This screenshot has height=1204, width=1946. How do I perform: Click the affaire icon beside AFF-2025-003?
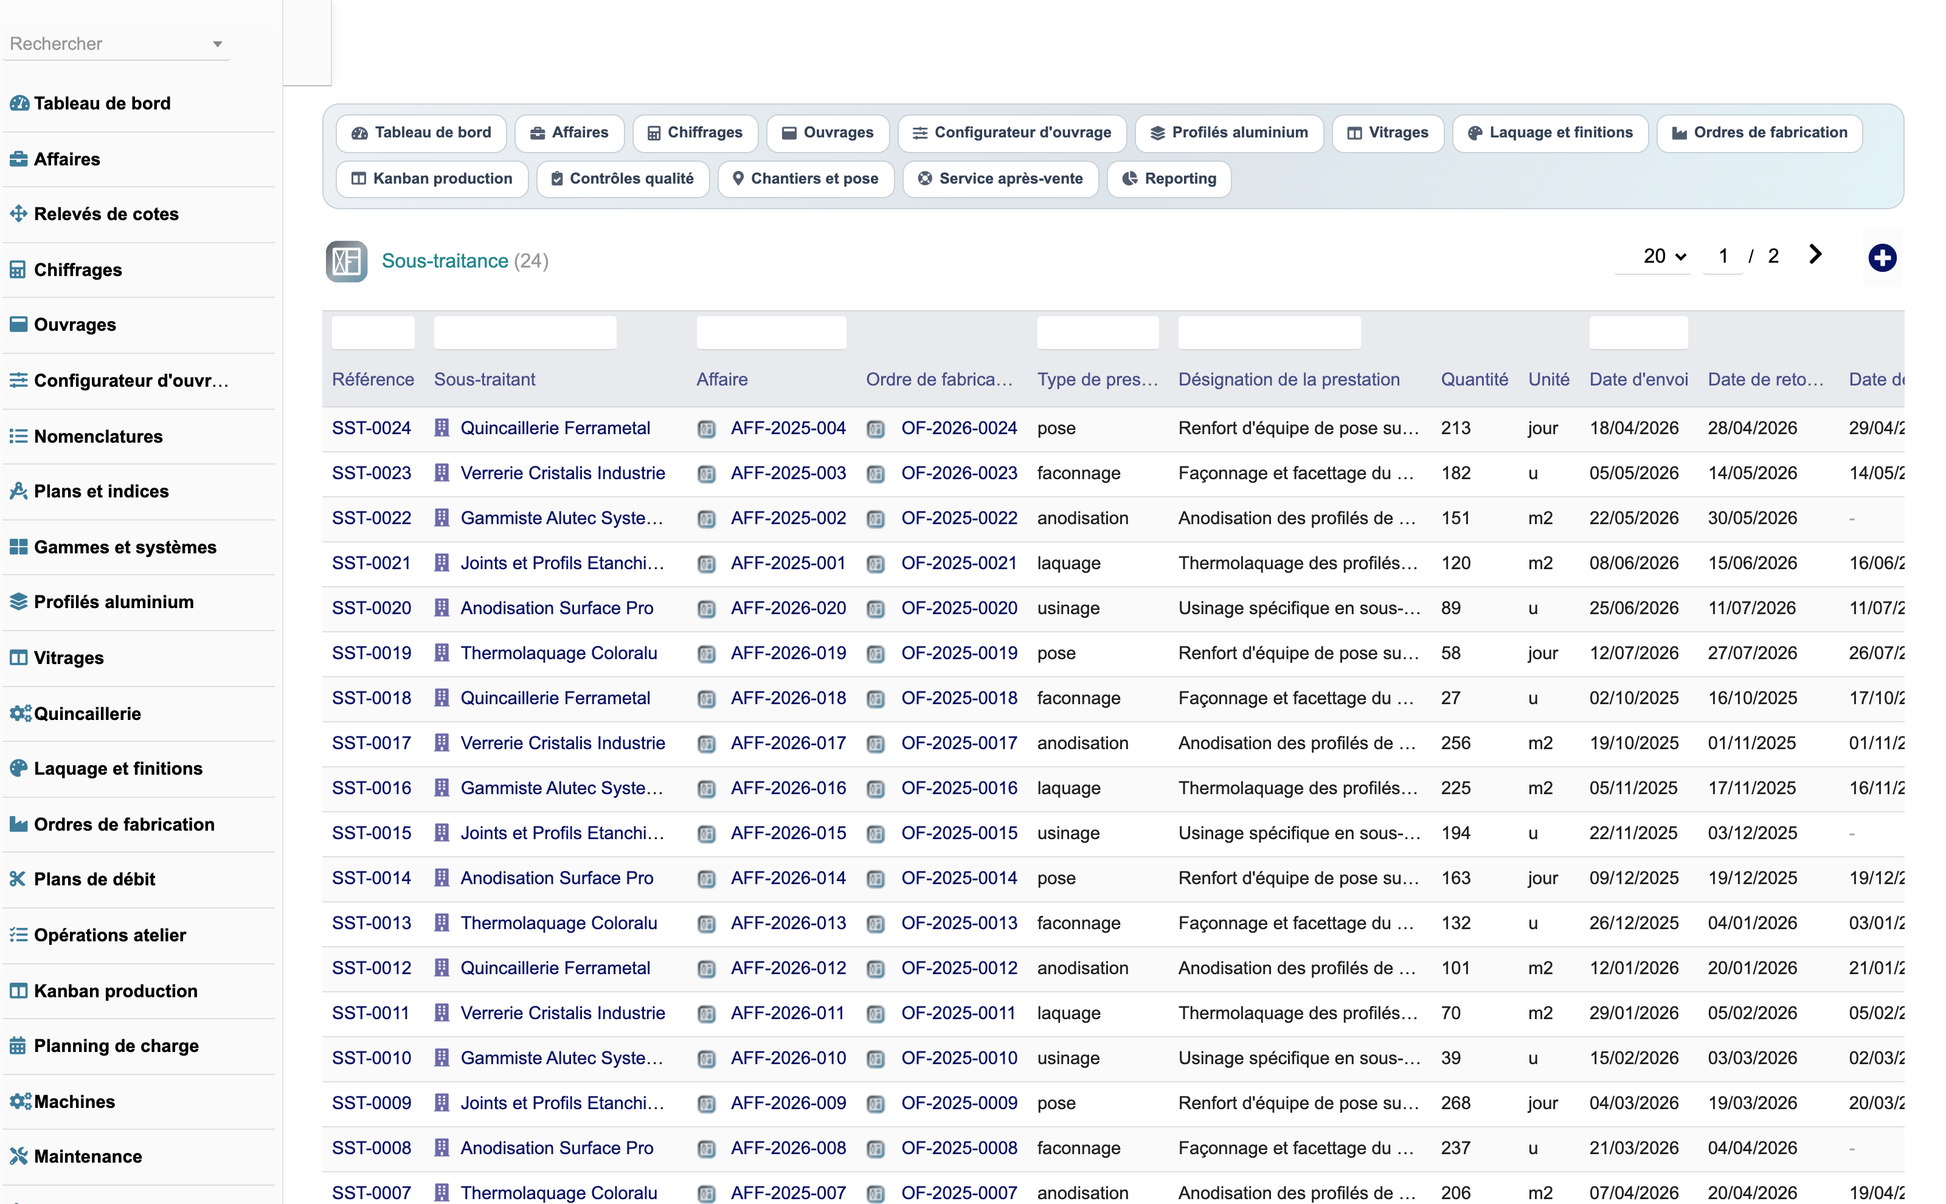707,474
